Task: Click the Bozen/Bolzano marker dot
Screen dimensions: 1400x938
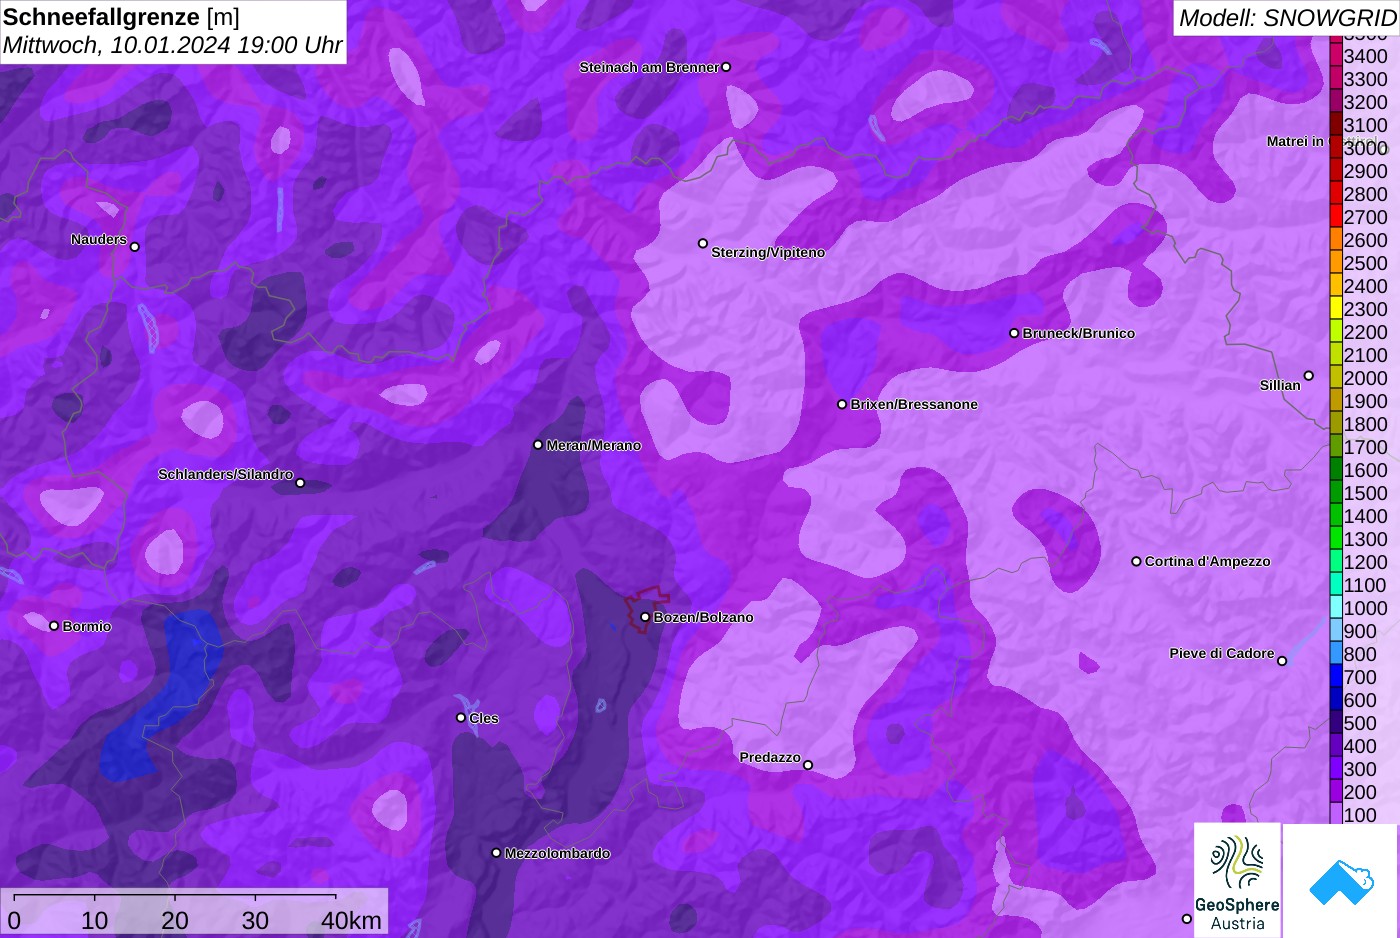Action: [645, 617]
